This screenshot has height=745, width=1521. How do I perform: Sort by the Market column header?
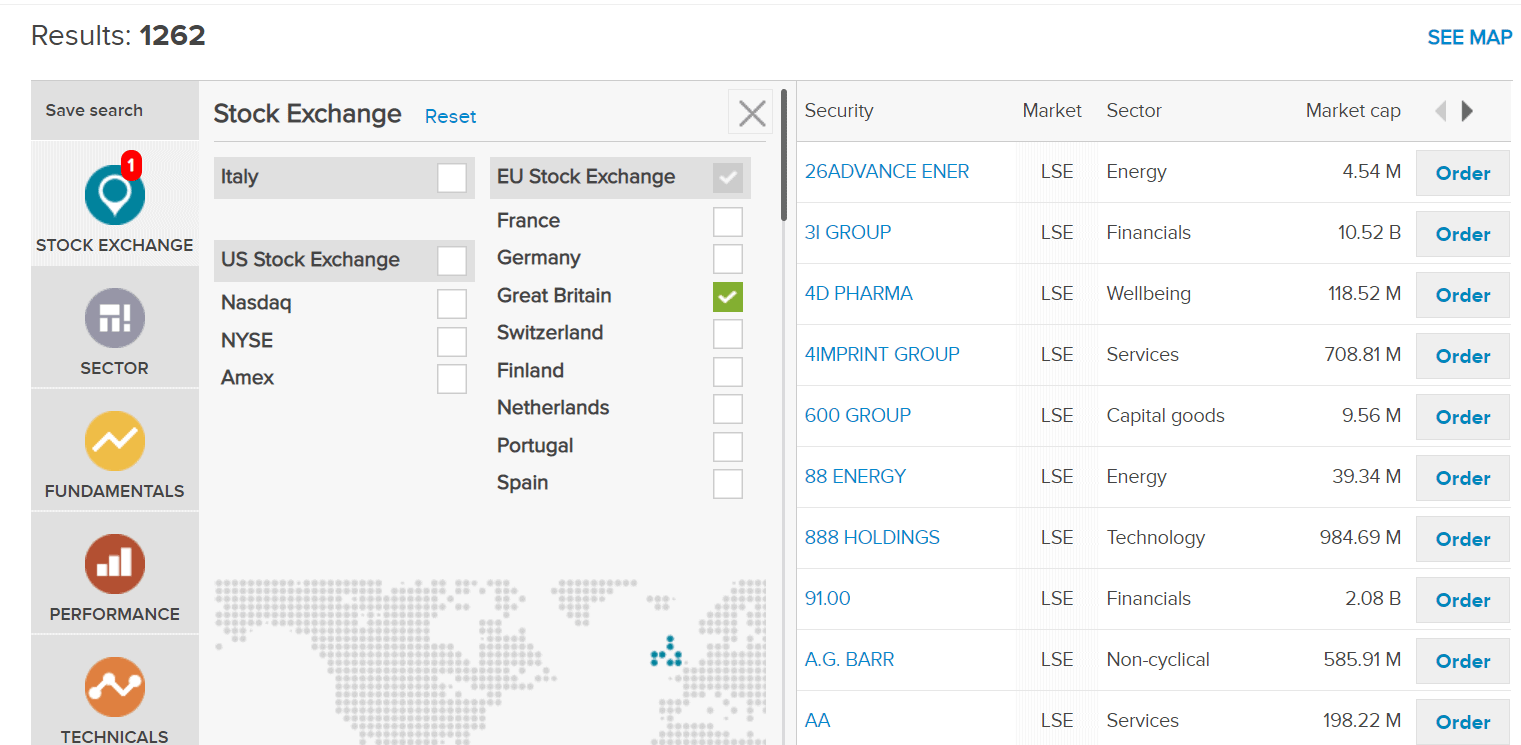(1052, 111)
